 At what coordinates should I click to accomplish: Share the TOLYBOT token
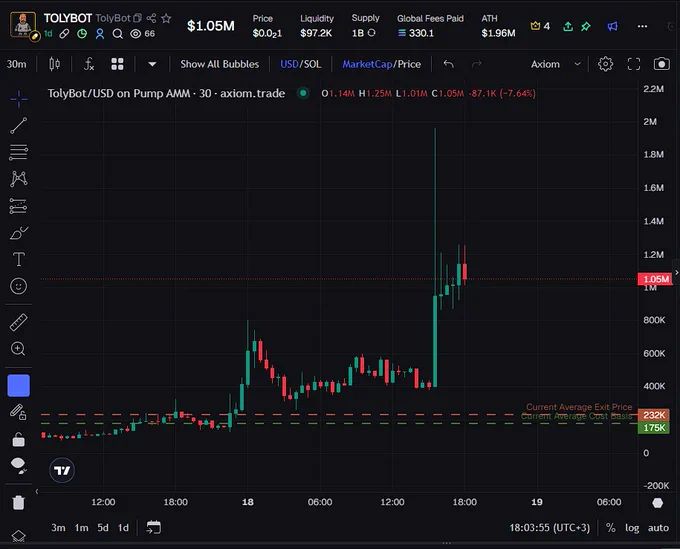(x=151, y=18)
